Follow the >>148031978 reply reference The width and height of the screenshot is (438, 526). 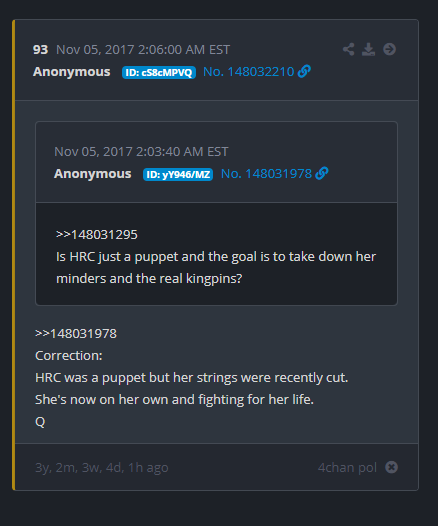(76, 333)
